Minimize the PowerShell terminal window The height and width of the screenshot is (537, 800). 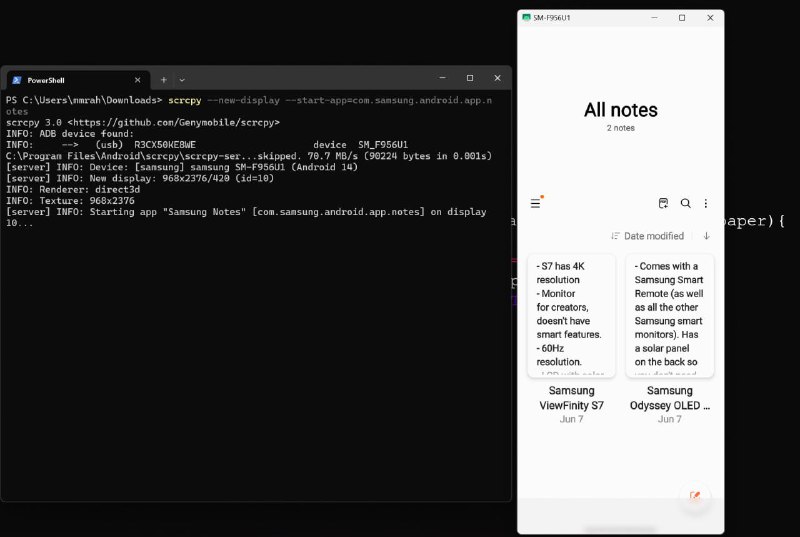point(442,78)
